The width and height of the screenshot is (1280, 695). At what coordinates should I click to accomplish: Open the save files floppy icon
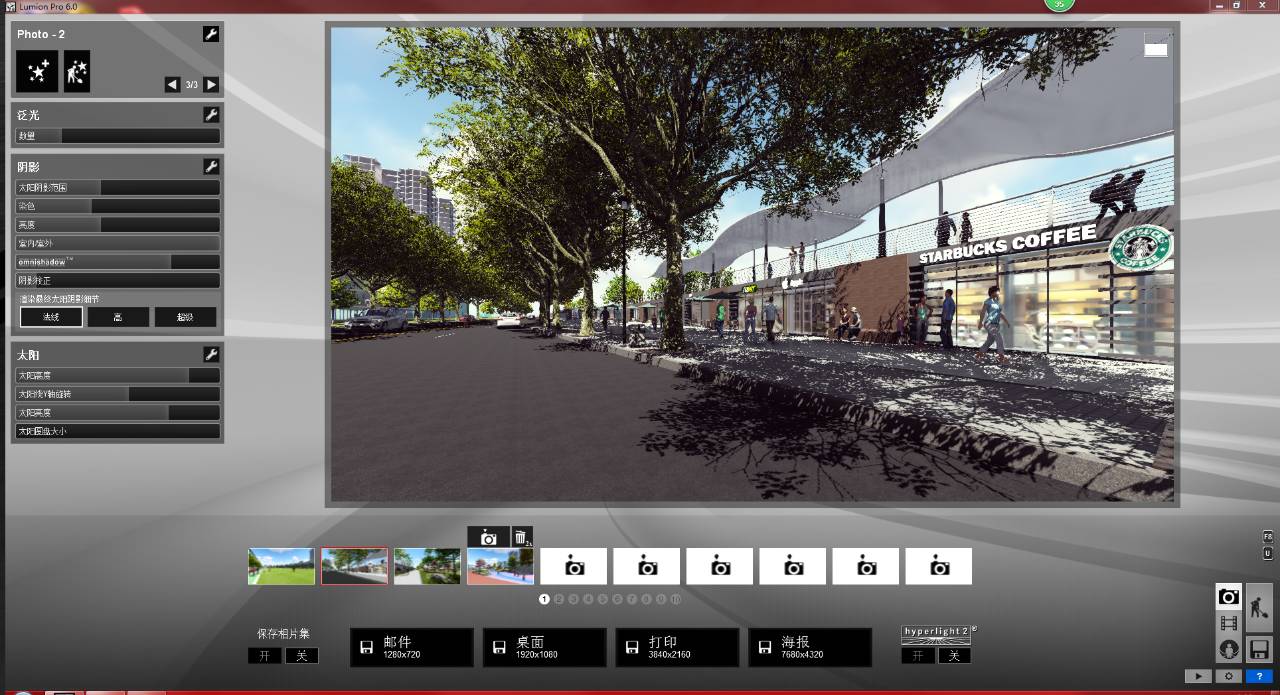1259,649
